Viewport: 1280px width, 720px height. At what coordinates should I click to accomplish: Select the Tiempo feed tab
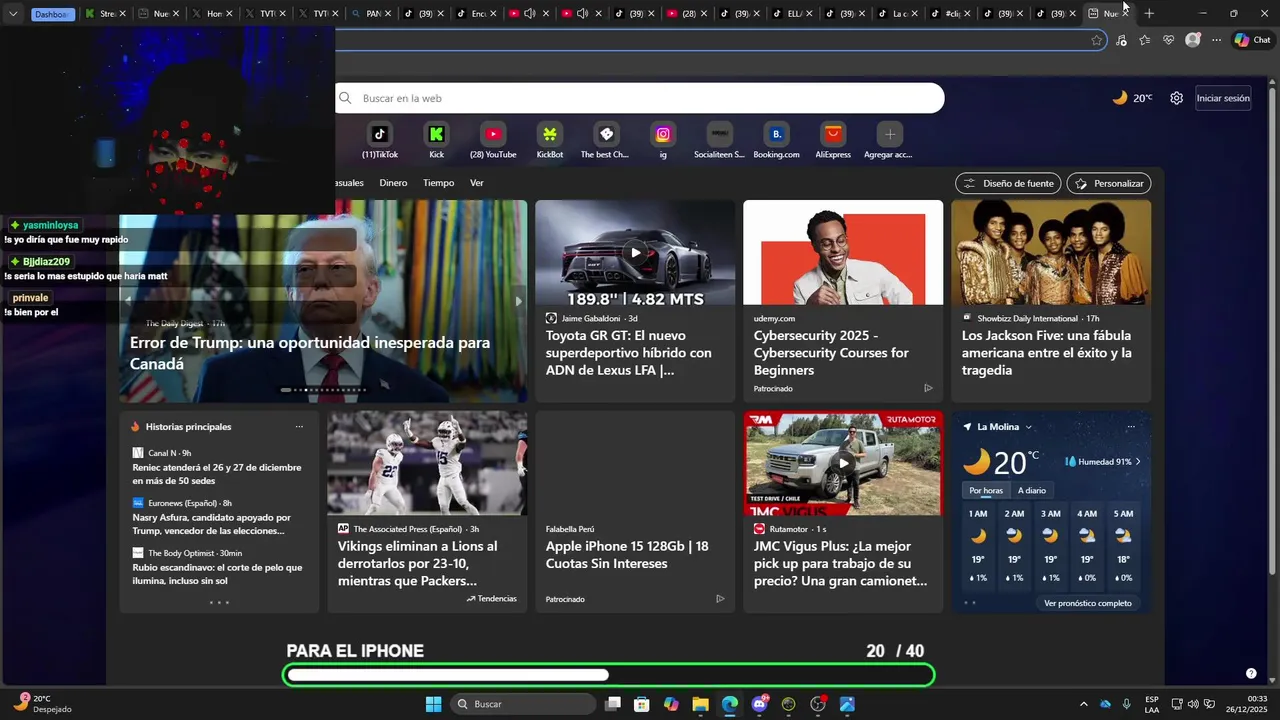click(438, 183)
